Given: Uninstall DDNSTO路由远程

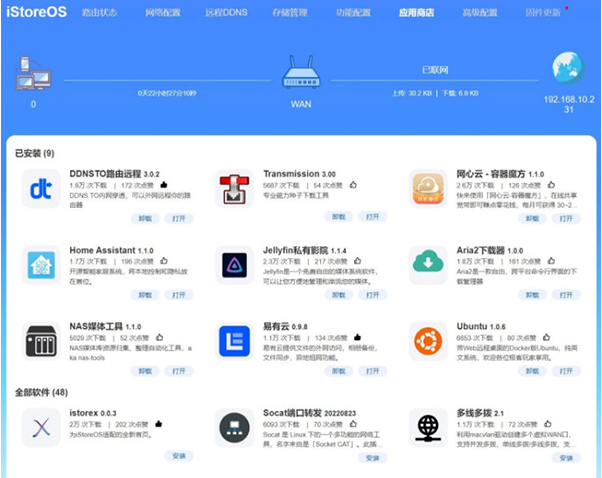Looking at the screenshot, I should [145, 218].
